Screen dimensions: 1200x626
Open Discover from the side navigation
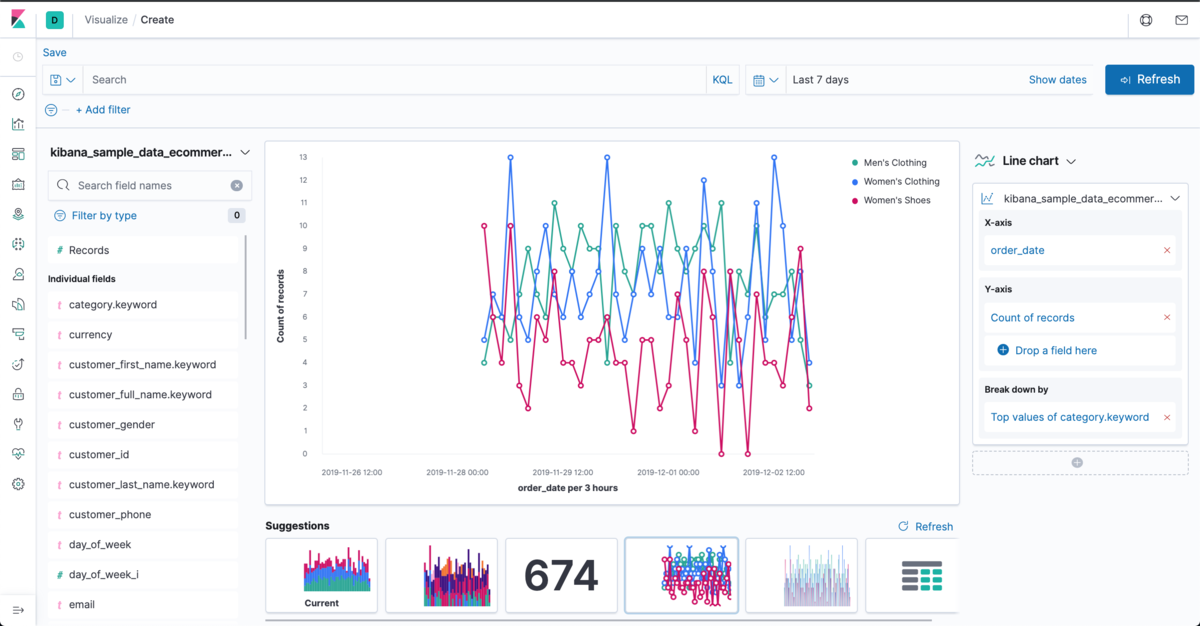(x=18, y=94)
